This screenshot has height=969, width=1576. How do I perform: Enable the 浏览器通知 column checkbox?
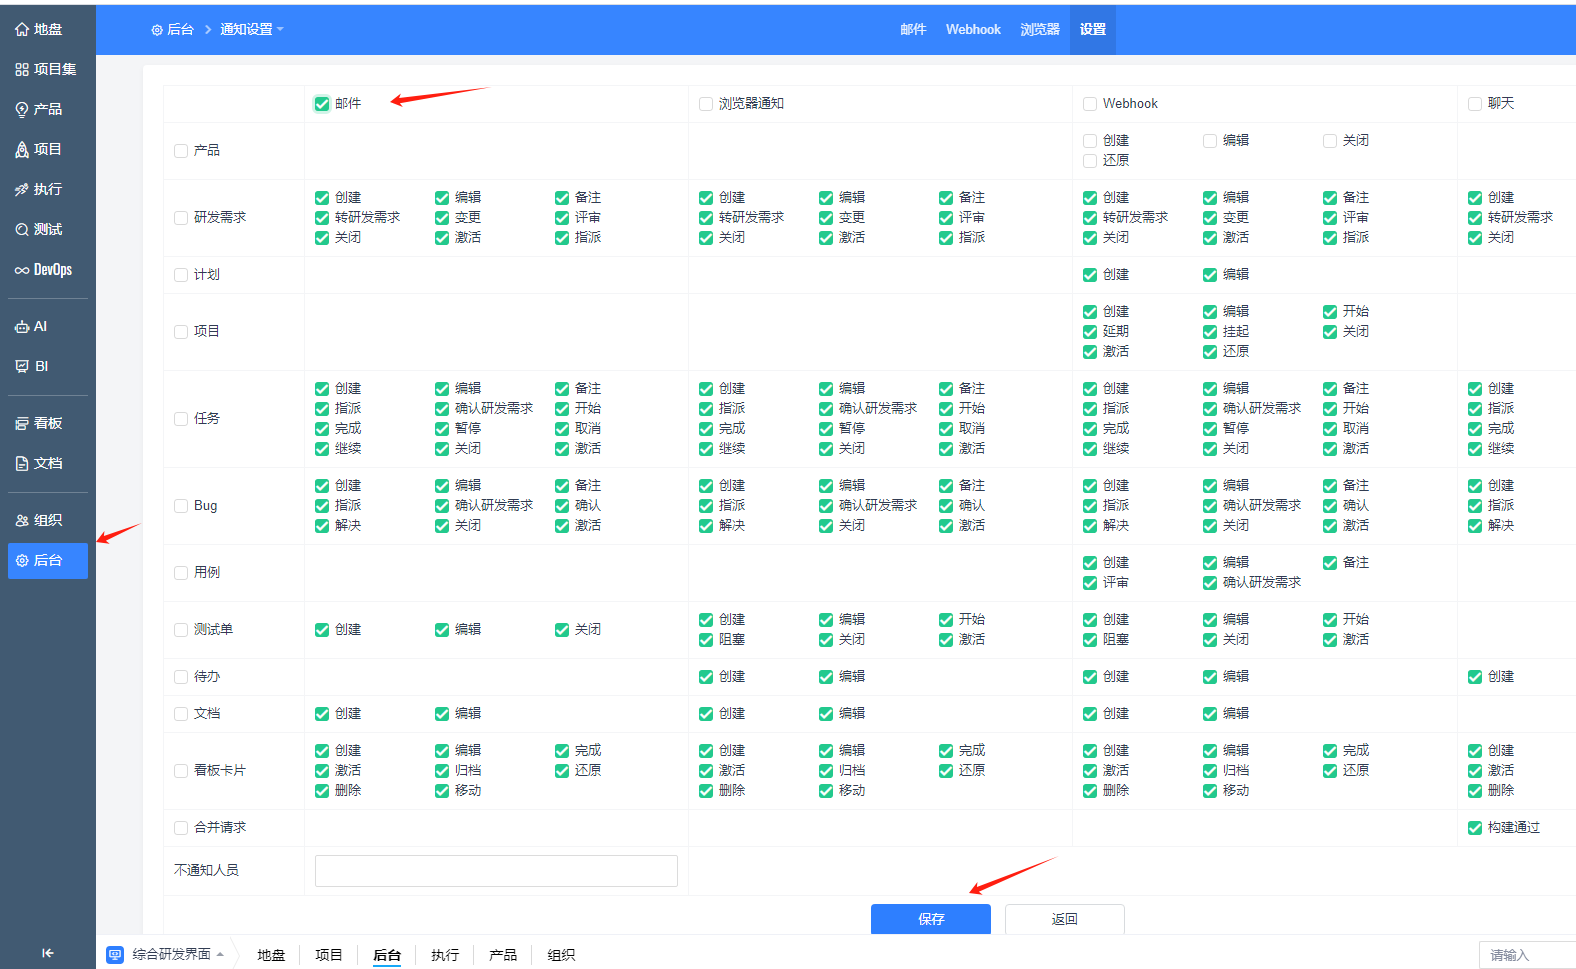(x=706, y=104)
